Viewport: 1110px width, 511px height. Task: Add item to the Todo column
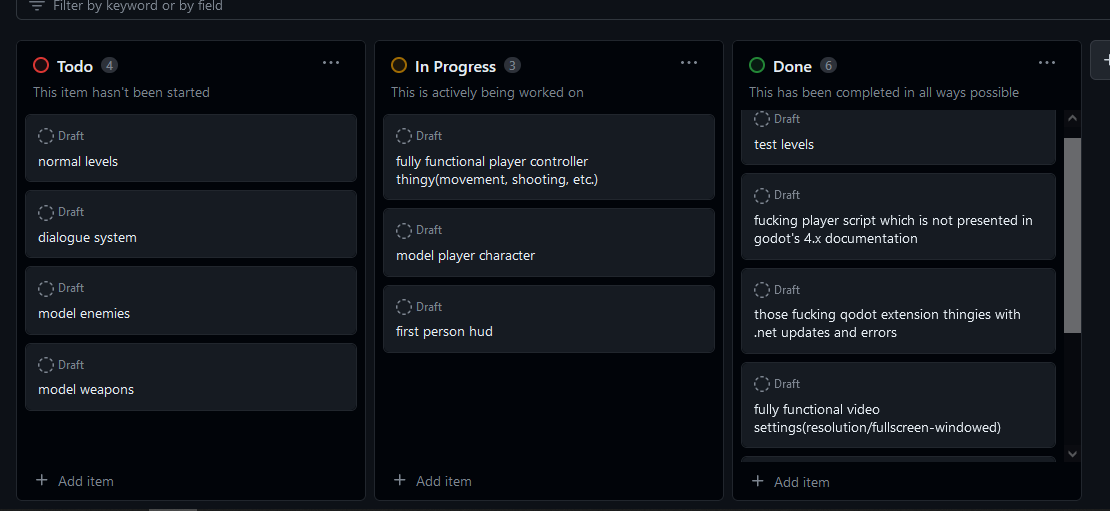coord(74,481)
